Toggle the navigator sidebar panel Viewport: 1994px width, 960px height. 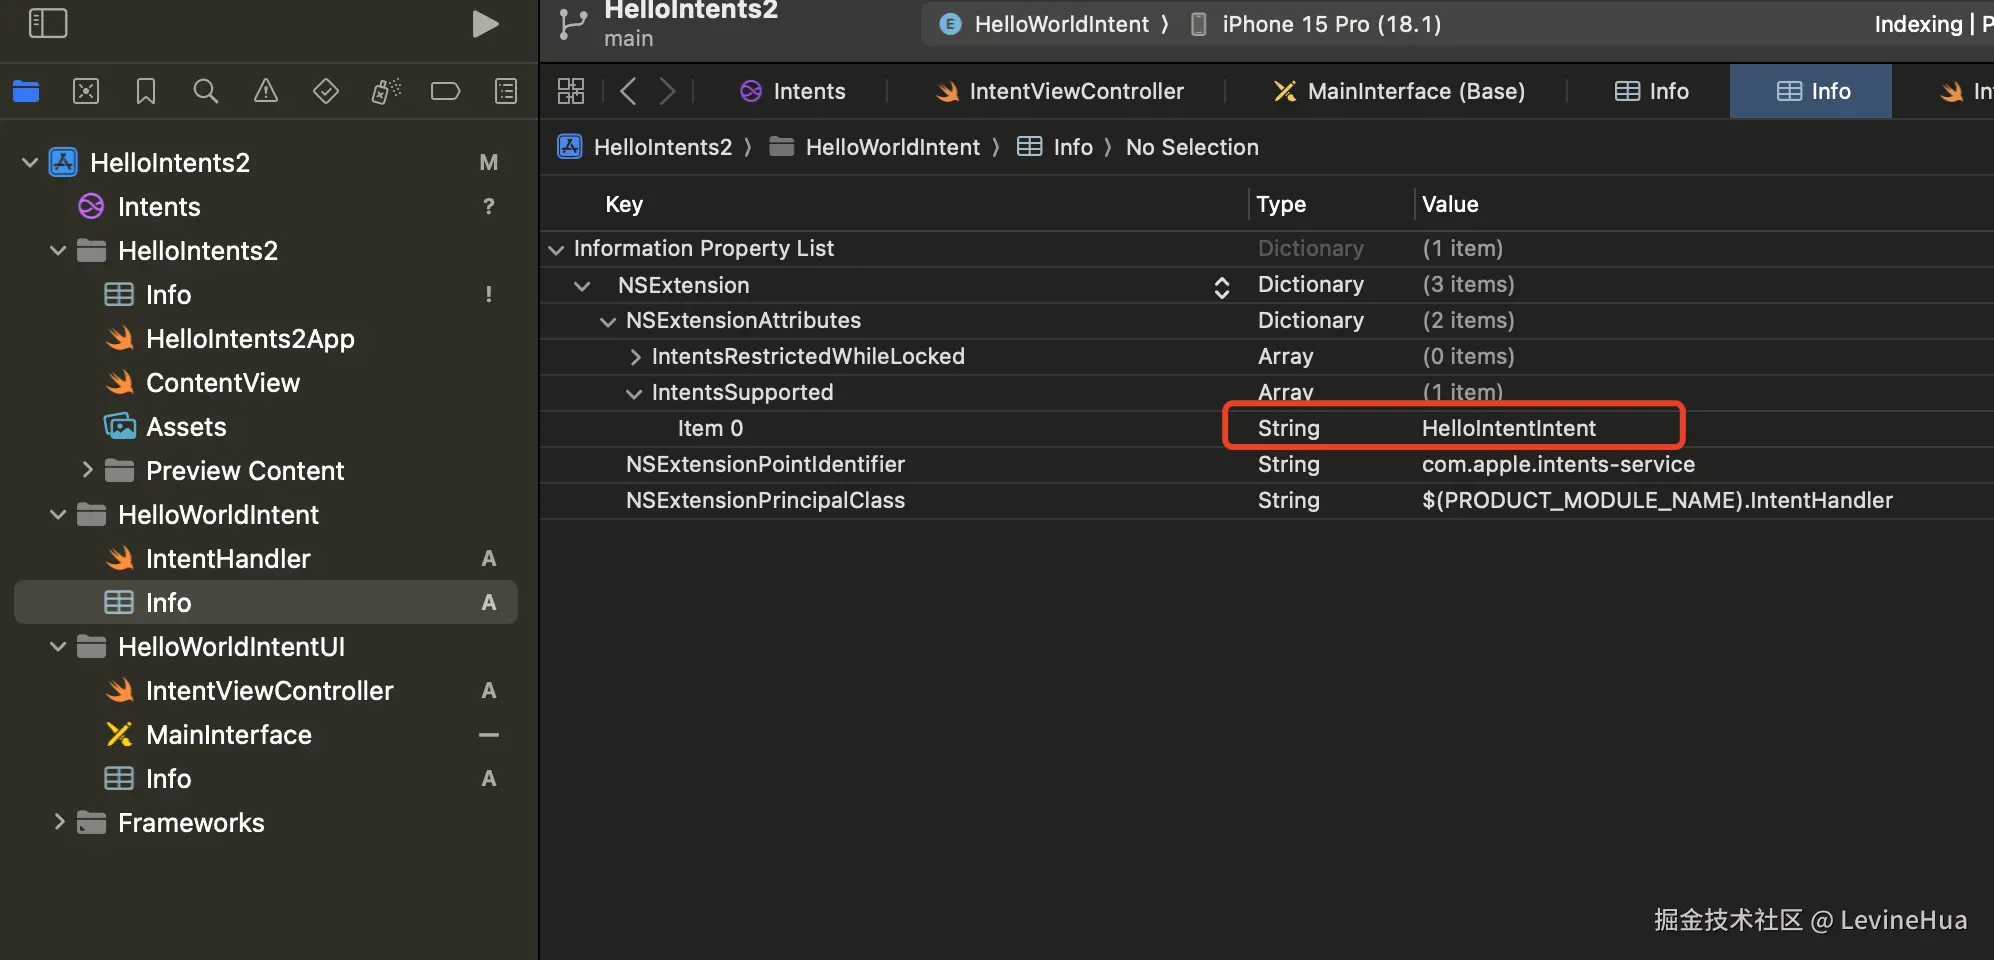point(48,23)
